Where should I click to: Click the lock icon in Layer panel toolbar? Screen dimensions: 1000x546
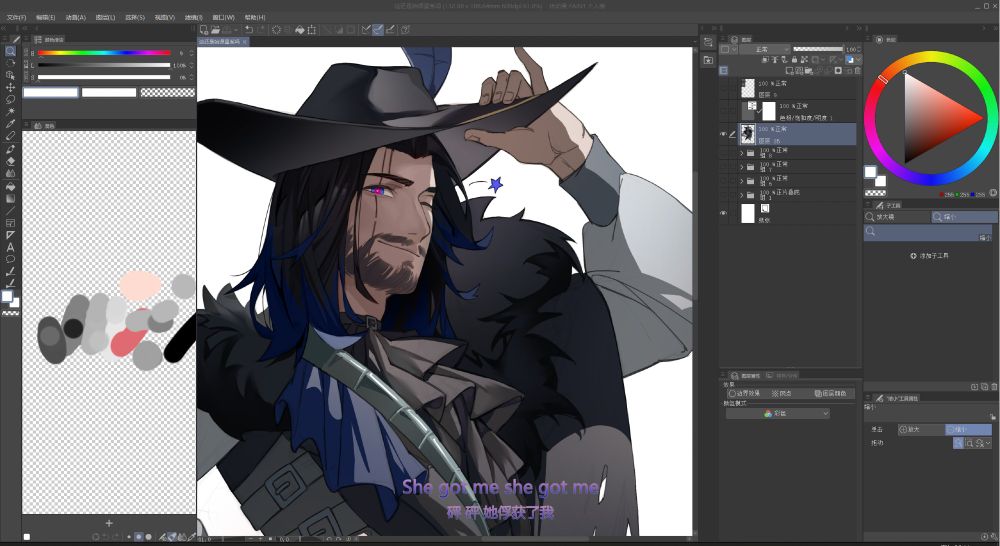(795, 59)
